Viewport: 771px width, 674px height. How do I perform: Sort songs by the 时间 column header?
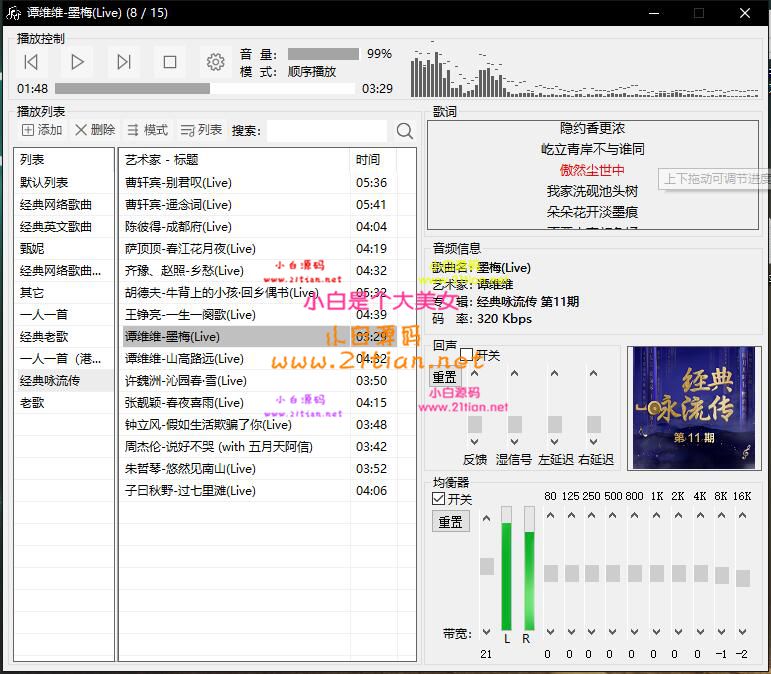[x=368, y=160]
